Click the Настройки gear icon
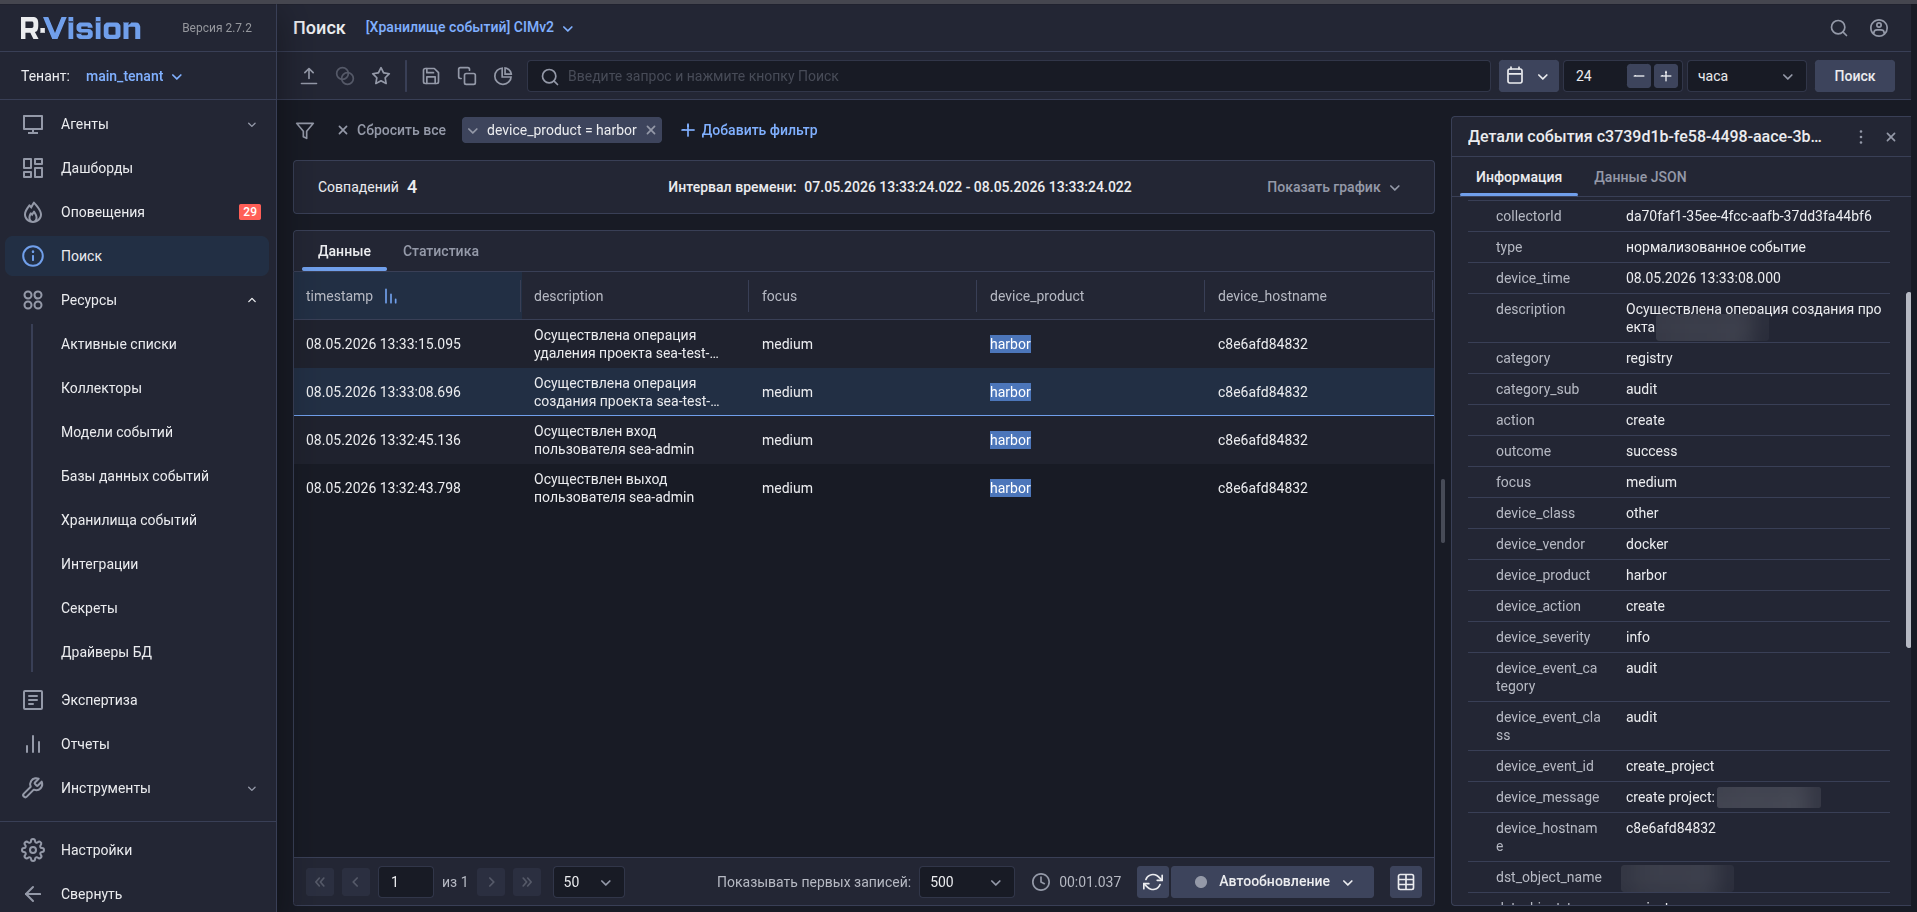1917x912 pixels. click(x=33, y=850)
